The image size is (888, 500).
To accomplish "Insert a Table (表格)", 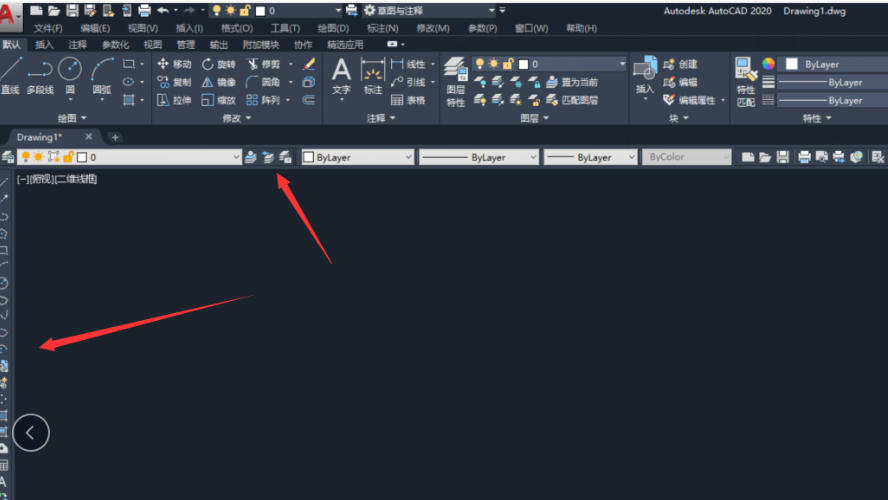I will point(408,100).
